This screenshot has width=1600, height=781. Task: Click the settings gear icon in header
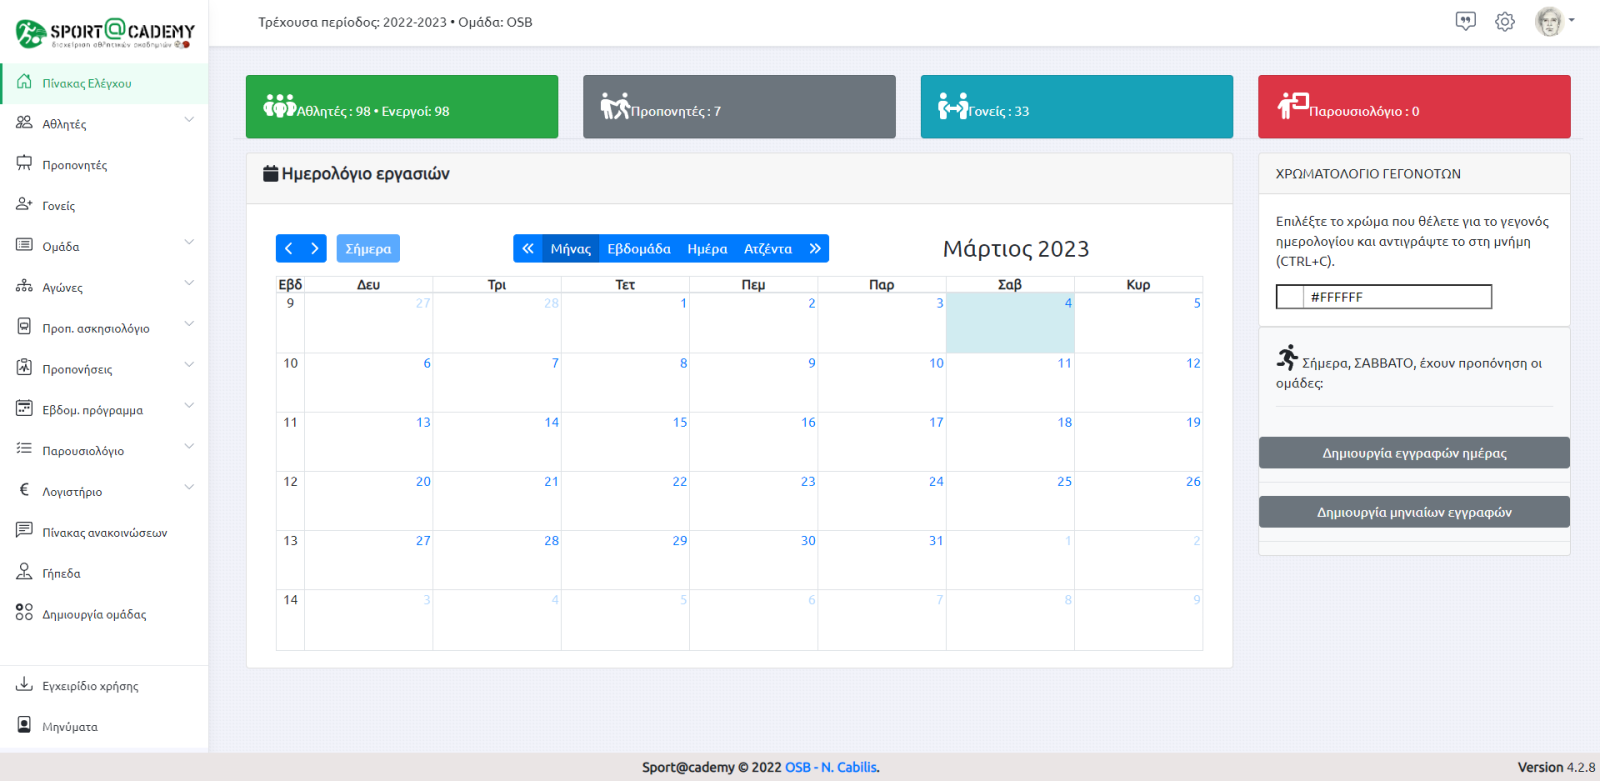pyautogui.click(x=1504, y=21)
